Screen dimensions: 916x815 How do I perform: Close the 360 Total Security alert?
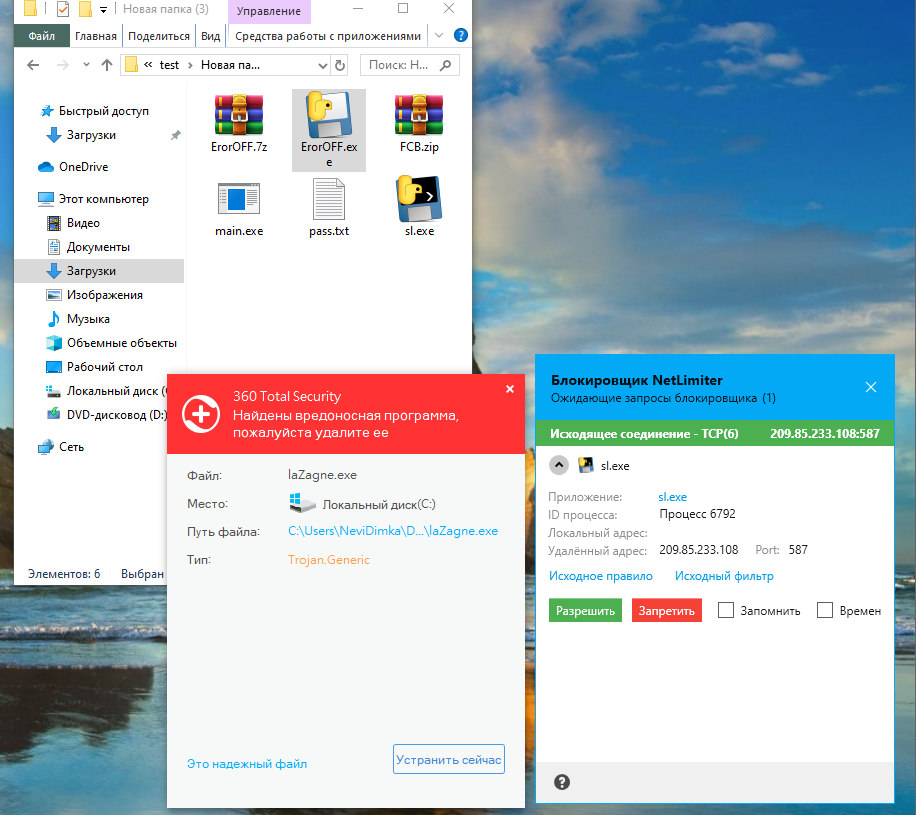click(x=509, y=389)
